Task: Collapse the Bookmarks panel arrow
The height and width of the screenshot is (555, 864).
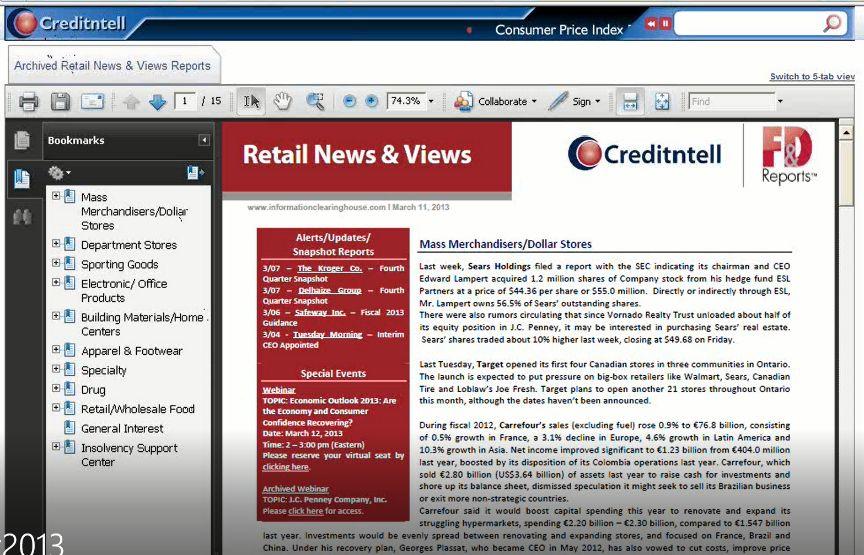Action: coord(204,140)
